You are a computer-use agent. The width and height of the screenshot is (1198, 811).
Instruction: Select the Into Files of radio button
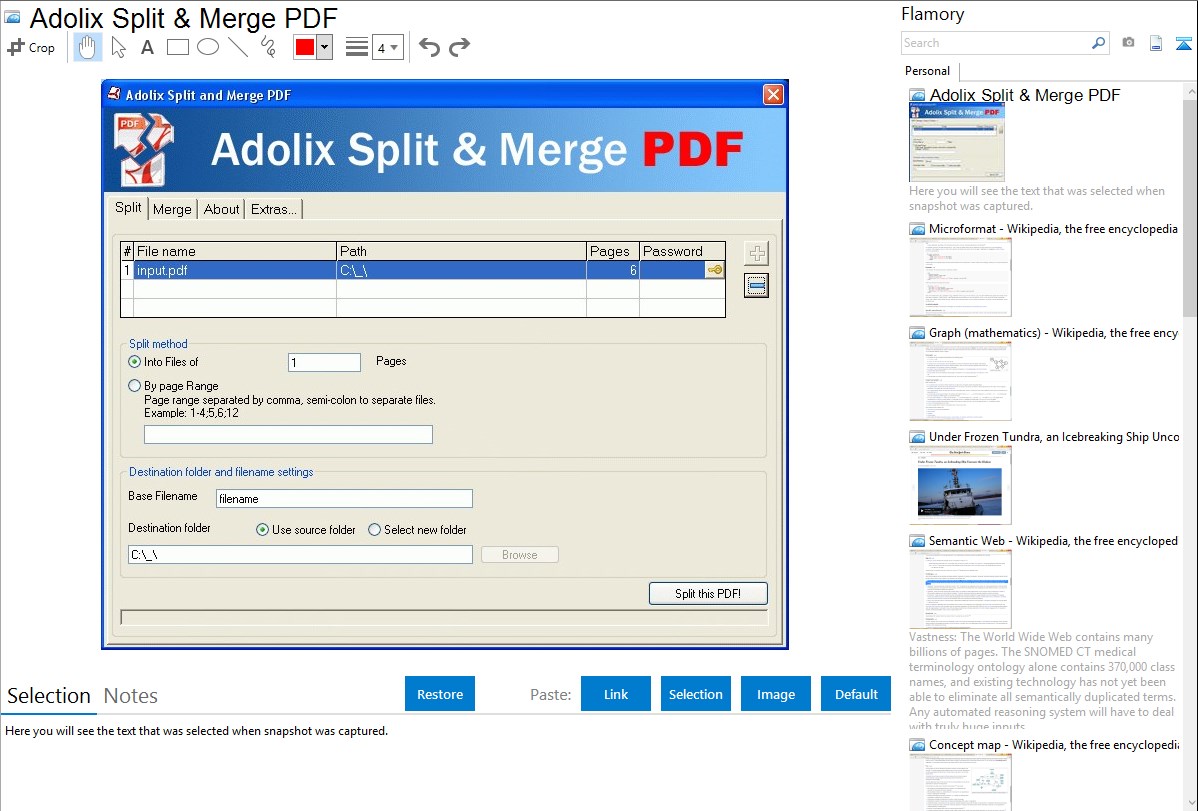click(134, 362)
